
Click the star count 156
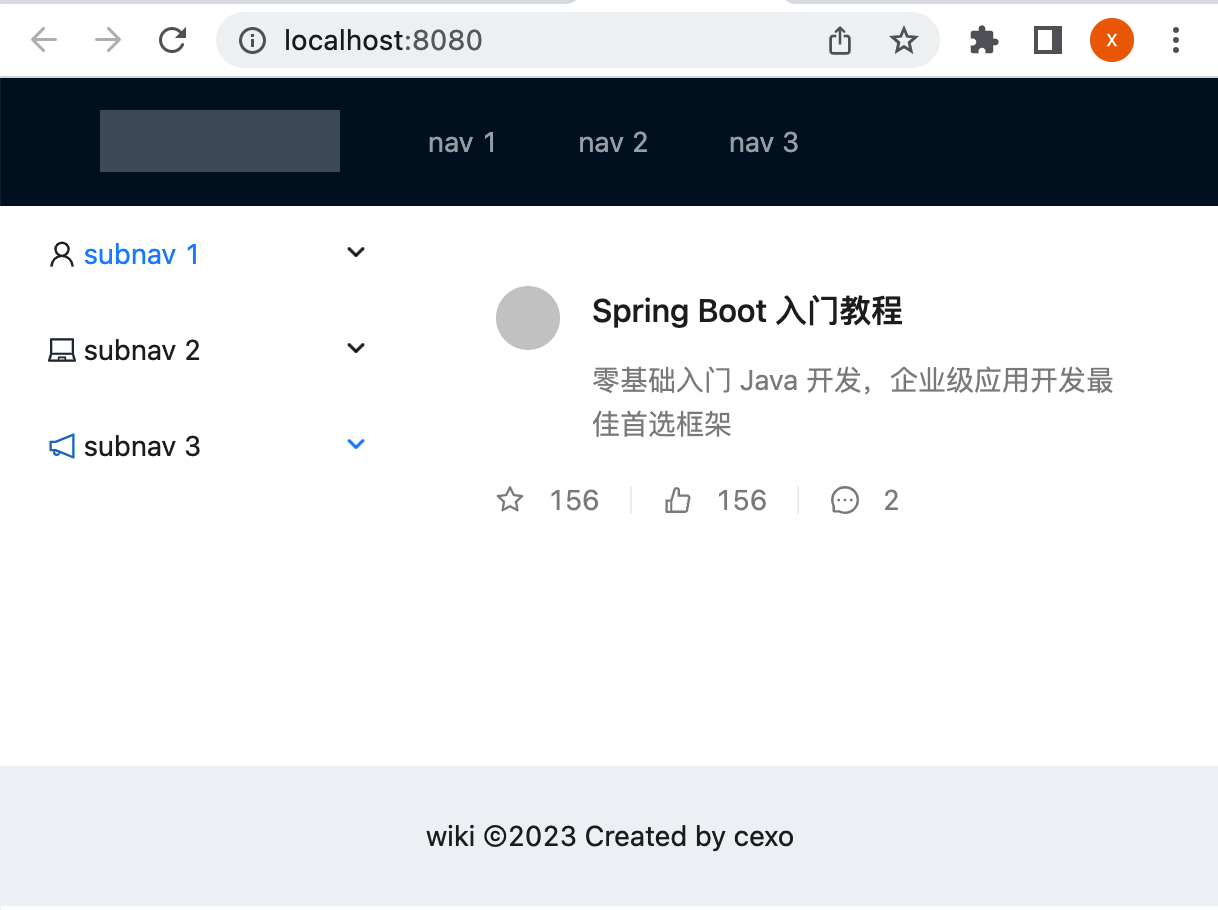click(x=574, y=500)
